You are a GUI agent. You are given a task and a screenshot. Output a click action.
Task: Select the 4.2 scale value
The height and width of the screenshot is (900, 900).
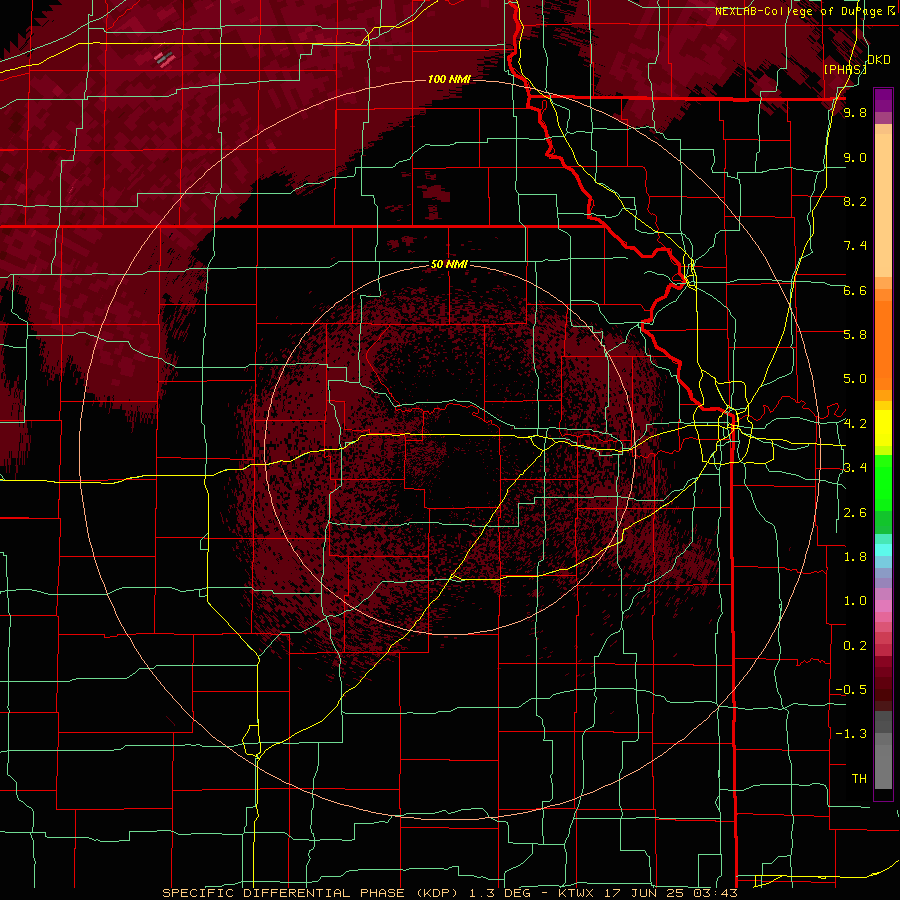[x=855, y=424]
